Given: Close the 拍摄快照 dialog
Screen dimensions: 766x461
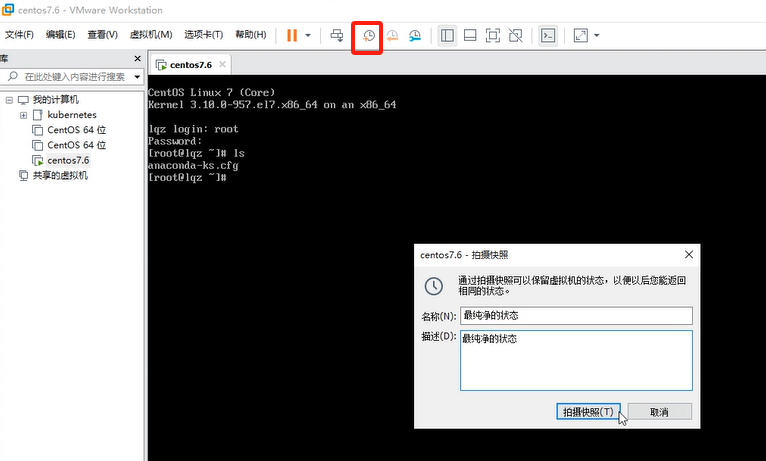Looking at the screenshot, I should (689, 254).
